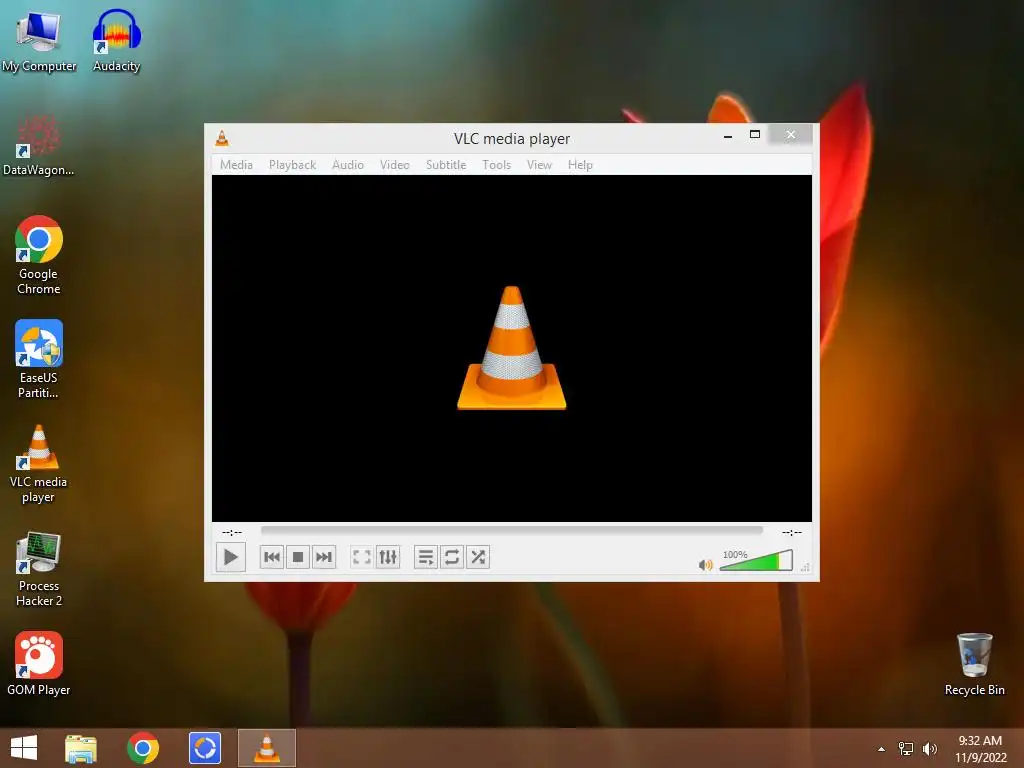The height and width of the screenshot is (768, 1024).
Task: Open the blue circular-arrow app in the taskbar
Action: 204,748
